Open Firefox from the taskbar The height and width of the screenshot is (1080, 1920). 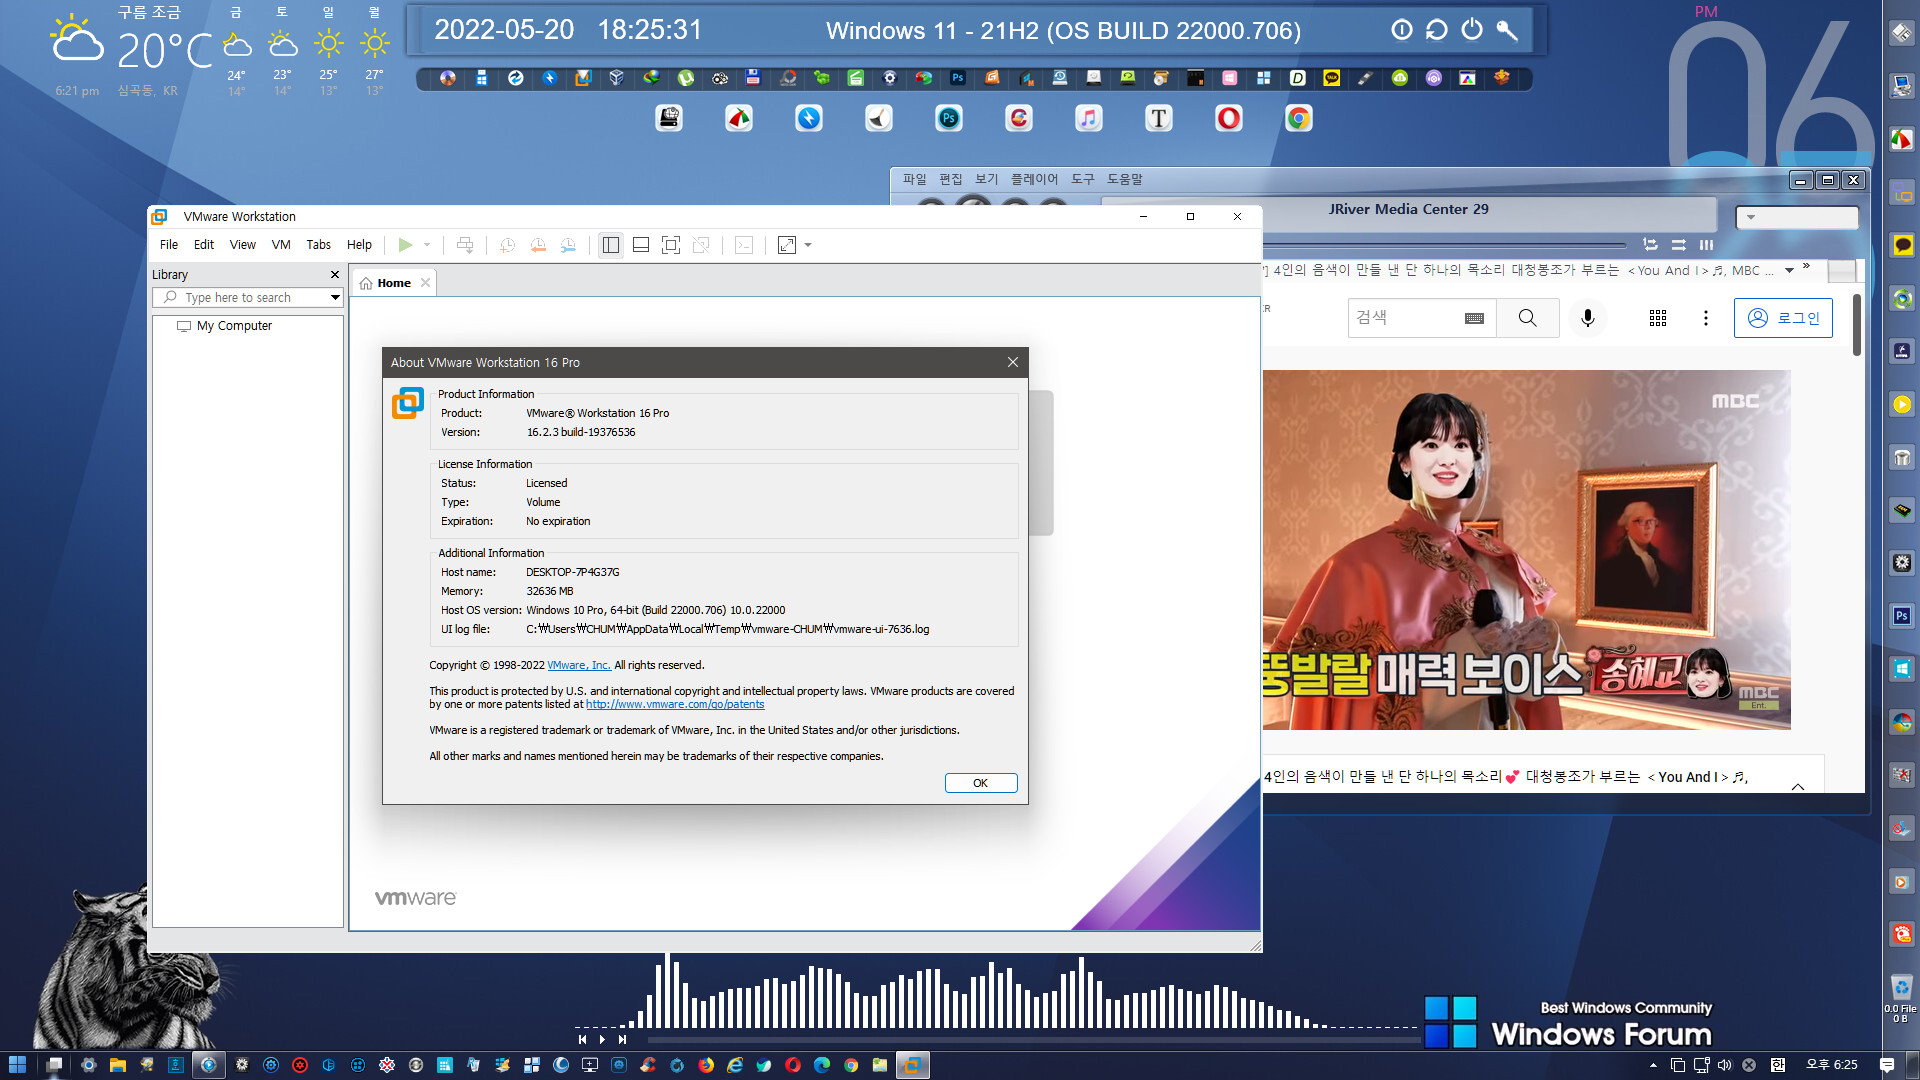coord(706,1065)
